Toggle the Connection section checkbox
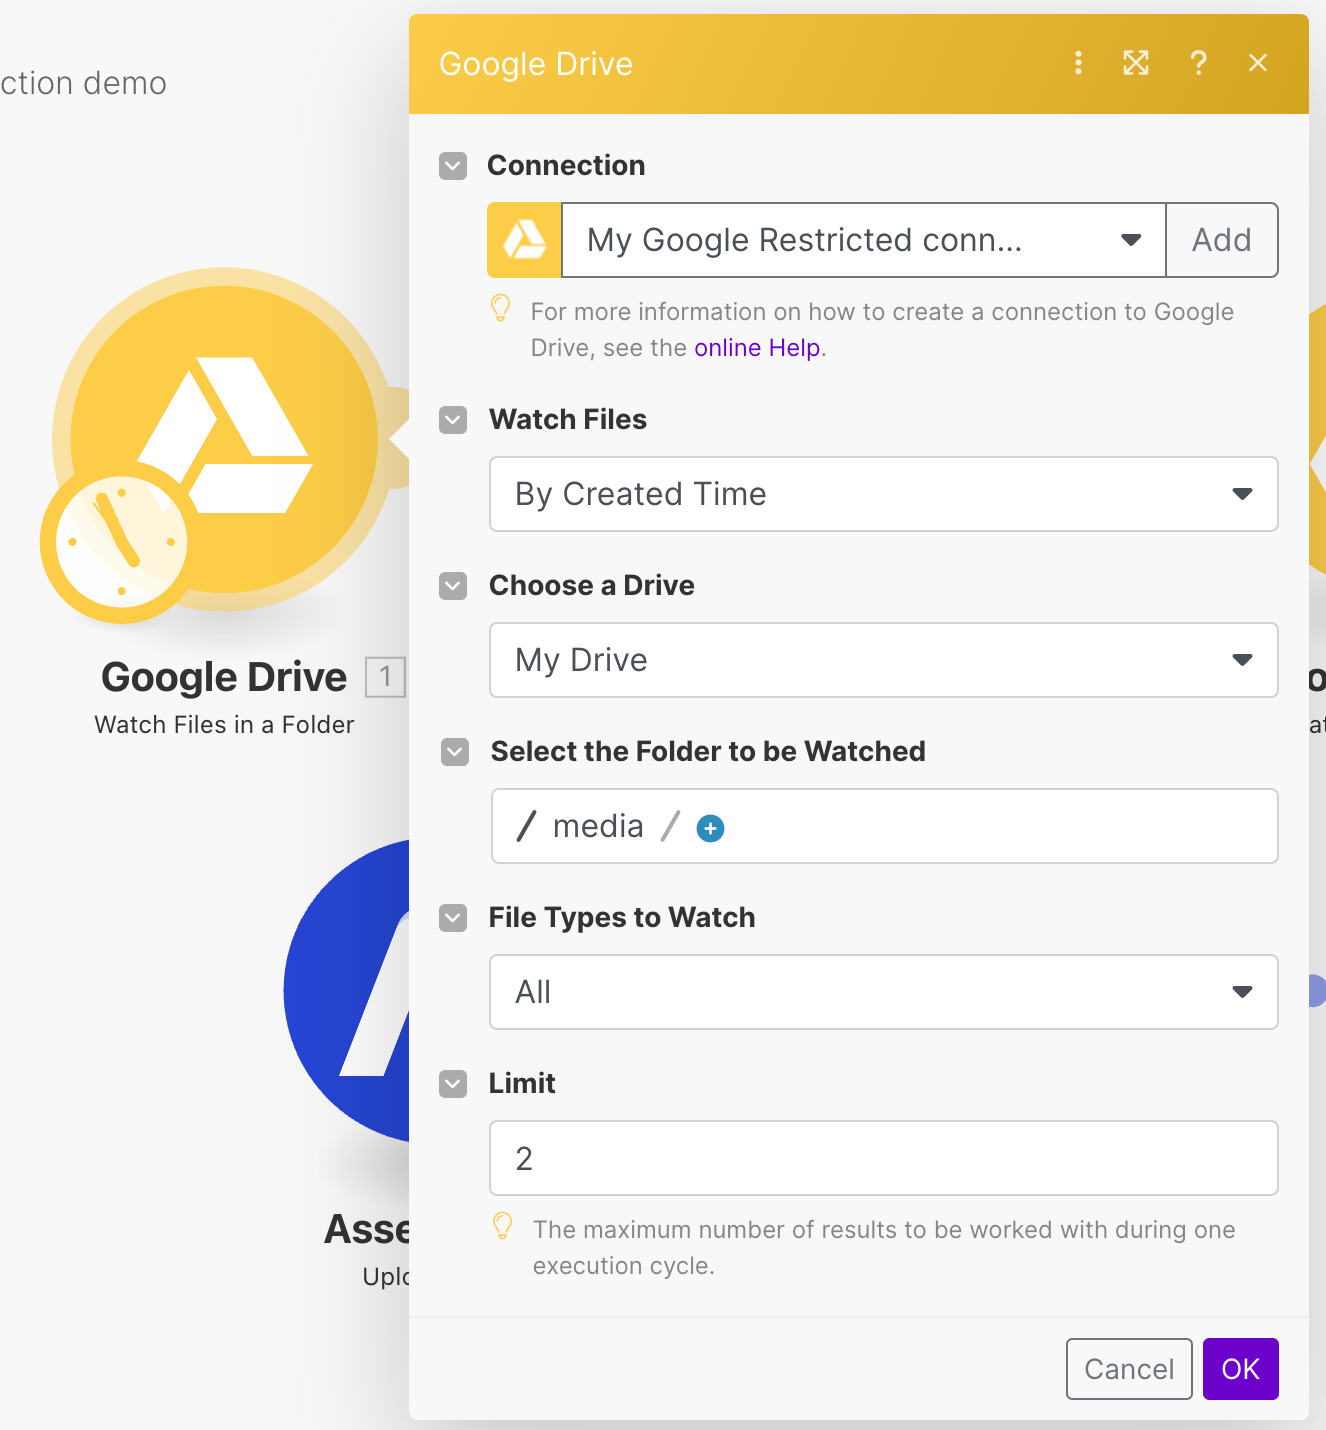Image resolution: width=1326 pixels, height=1430 pixels. click(453, 166)
